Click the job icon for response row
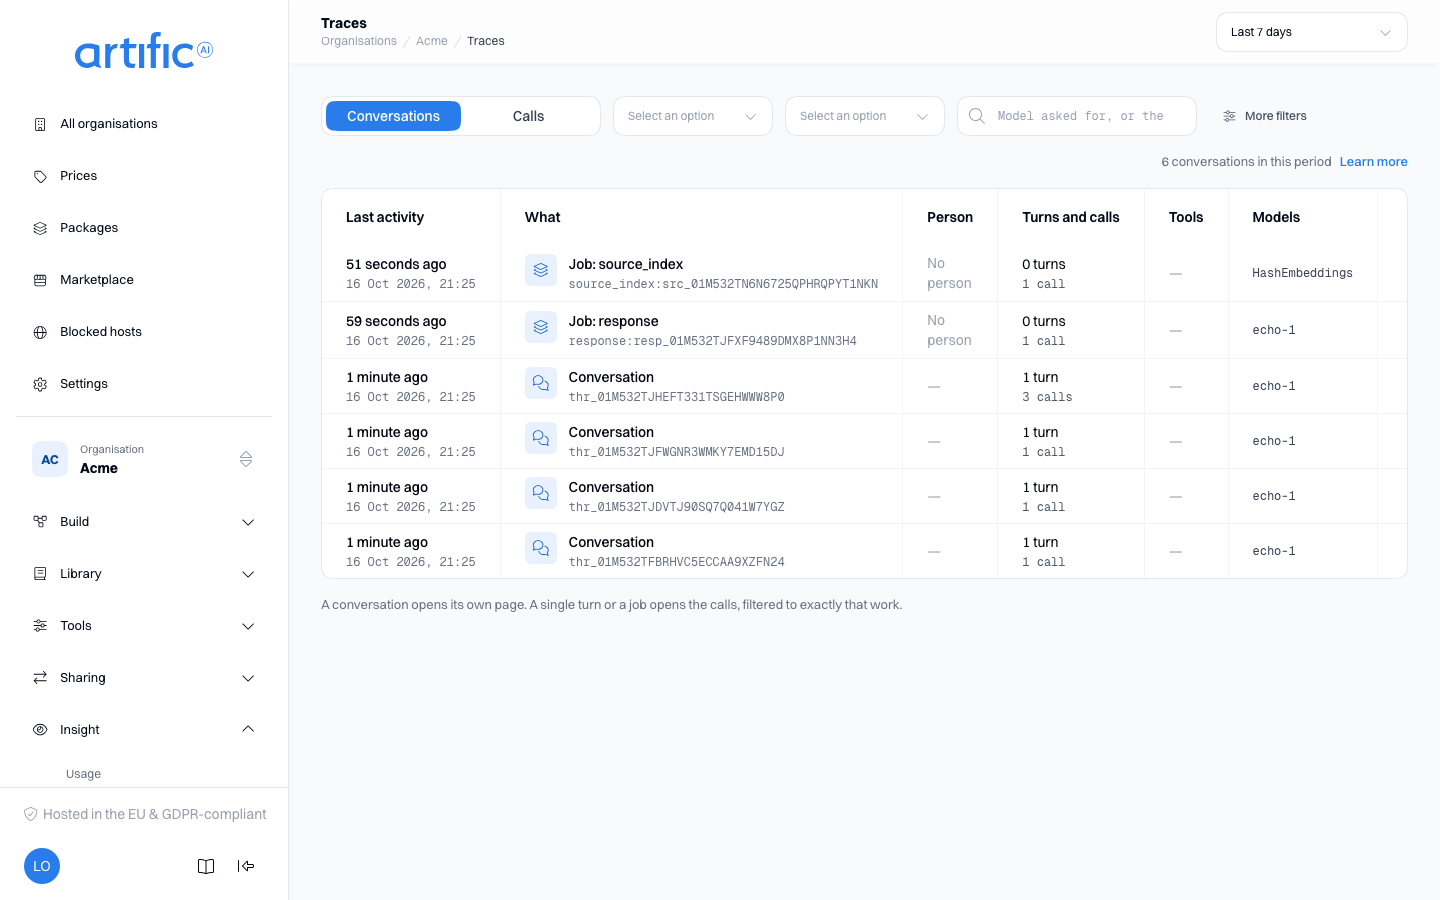 [541, 327]
